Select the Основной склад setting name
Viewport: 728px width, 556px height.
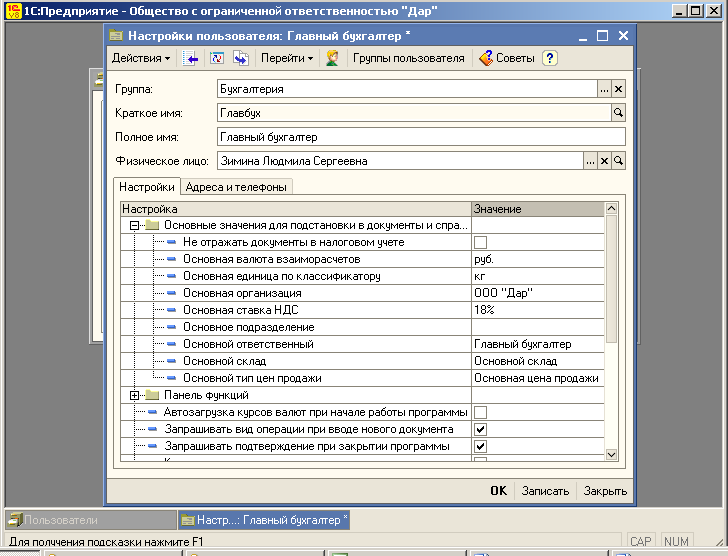[224, 361]
